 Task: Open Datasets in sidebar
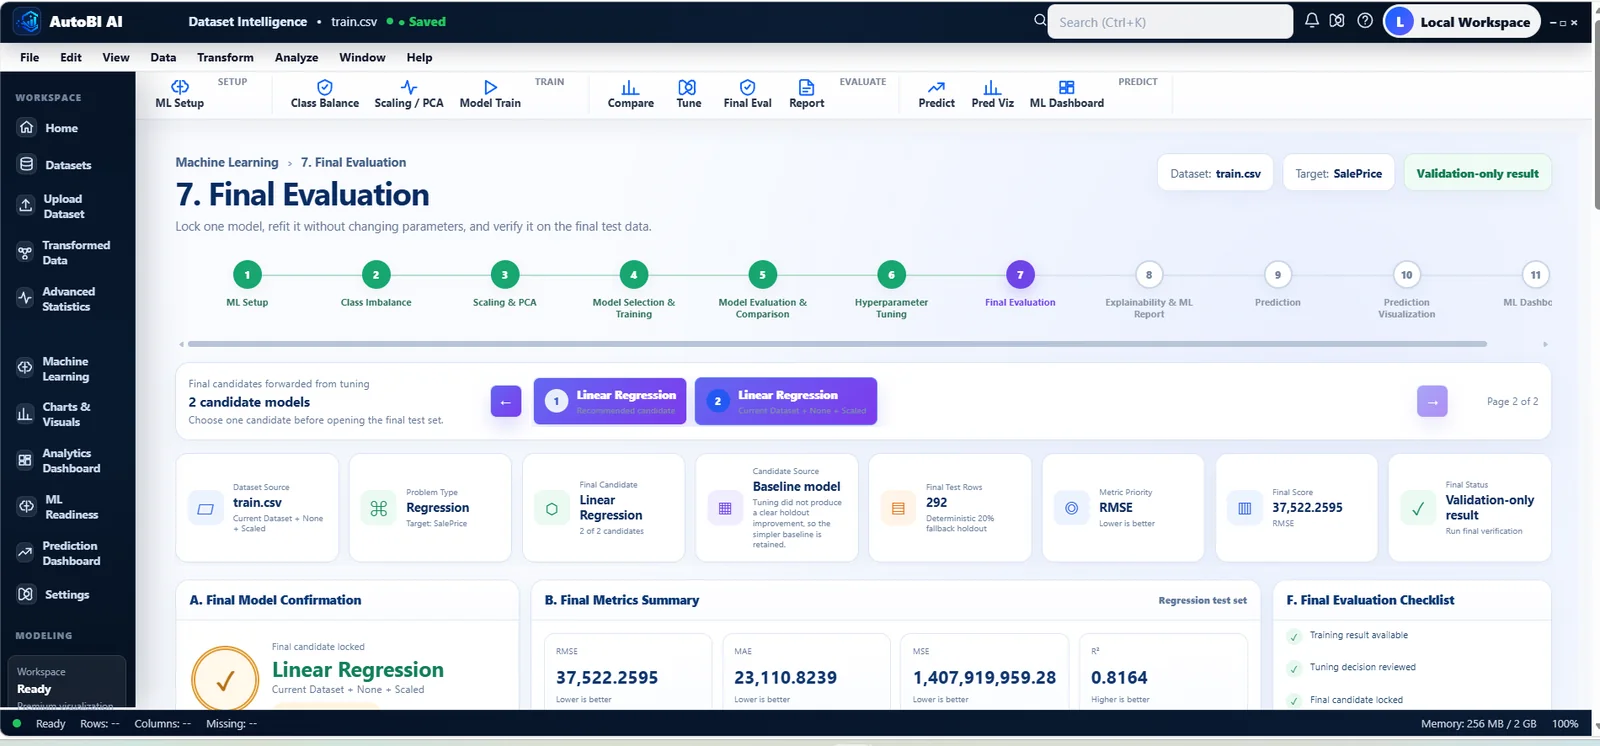[68, 165]
